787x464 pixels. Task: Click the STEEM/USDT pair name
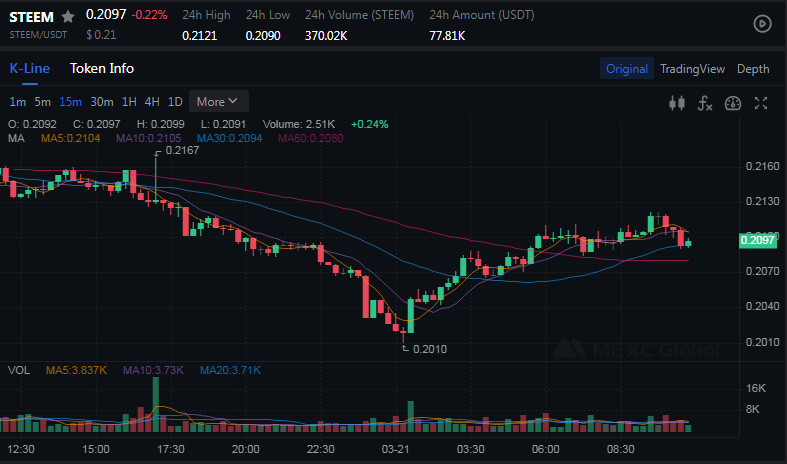coord(39,35)
